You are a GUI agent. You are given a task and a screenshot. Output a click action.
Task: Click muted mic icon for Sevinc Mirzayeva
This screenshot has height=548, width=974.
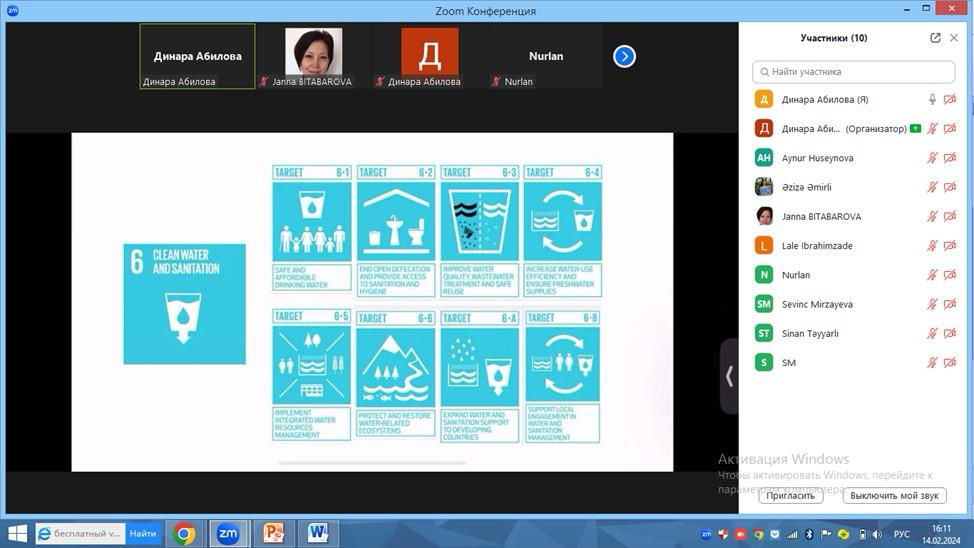932,304
